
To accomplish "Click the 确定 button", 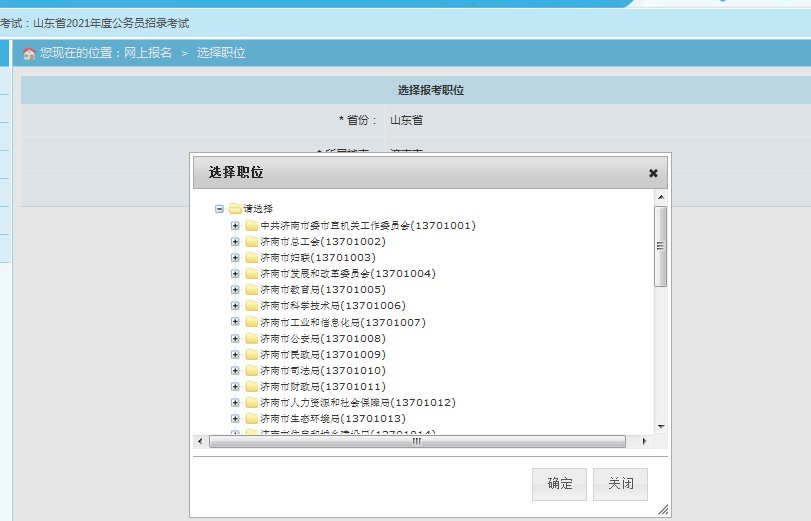I will tap(559, 484).
